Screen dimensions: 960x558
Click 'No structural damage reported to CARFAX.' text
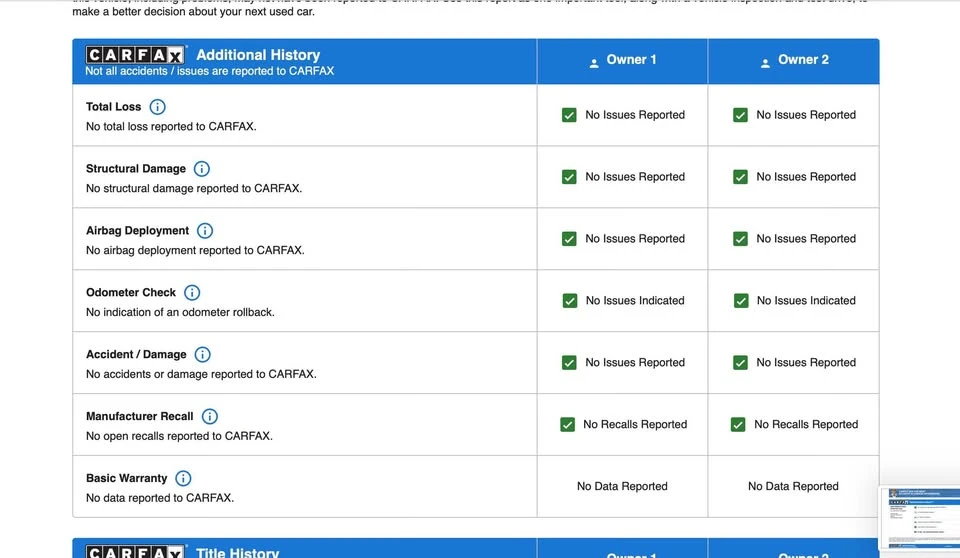click(x=193, y=188)
